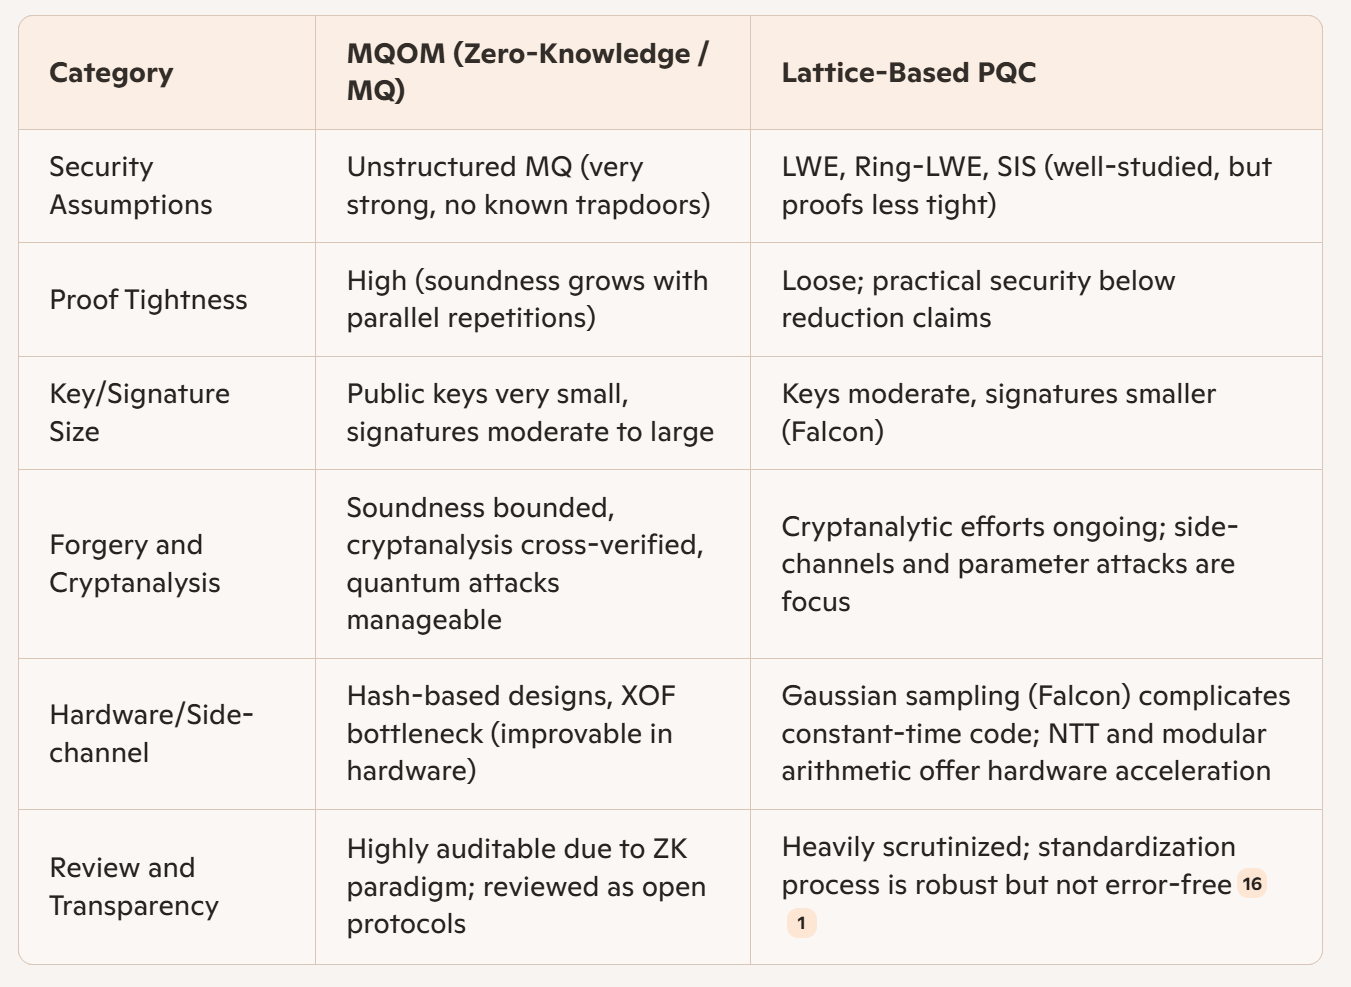Click the 'Hash-based designs, XOF bottleneck' cell

coord(511,734)
